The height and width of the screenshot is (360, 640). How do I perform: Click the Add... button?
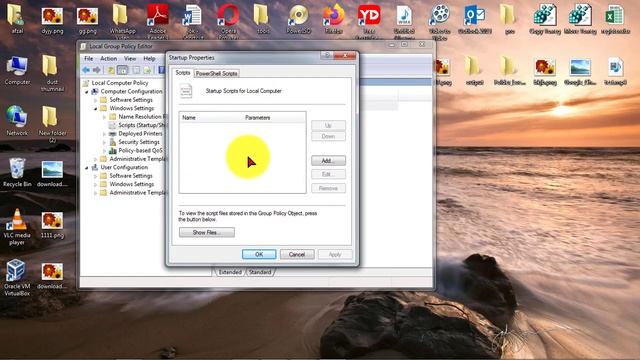click(x=328, y=161)
